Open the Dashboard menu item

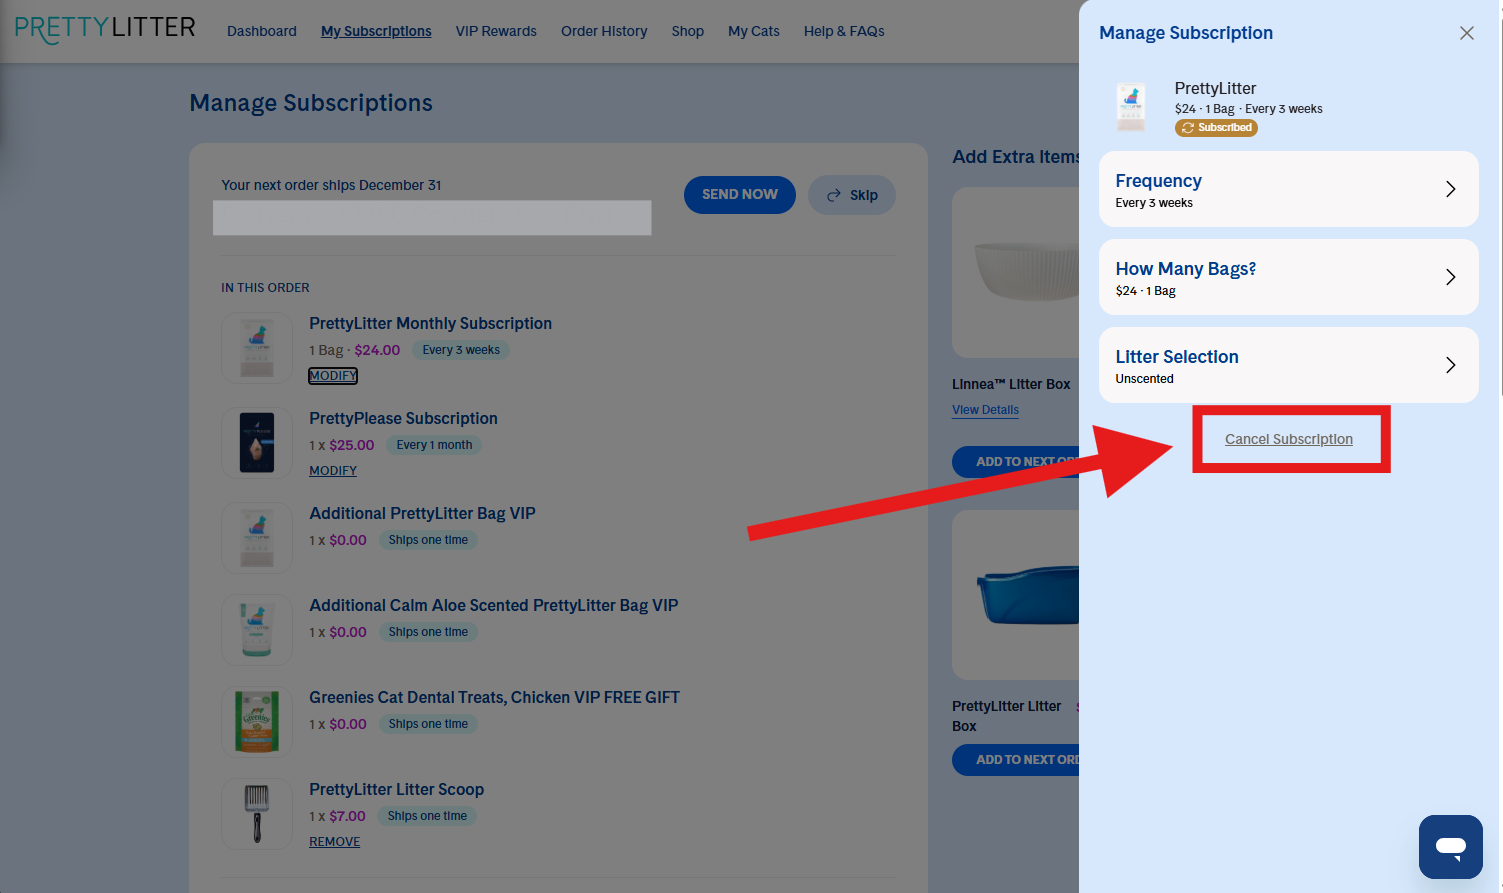click(x=262, y=31)
